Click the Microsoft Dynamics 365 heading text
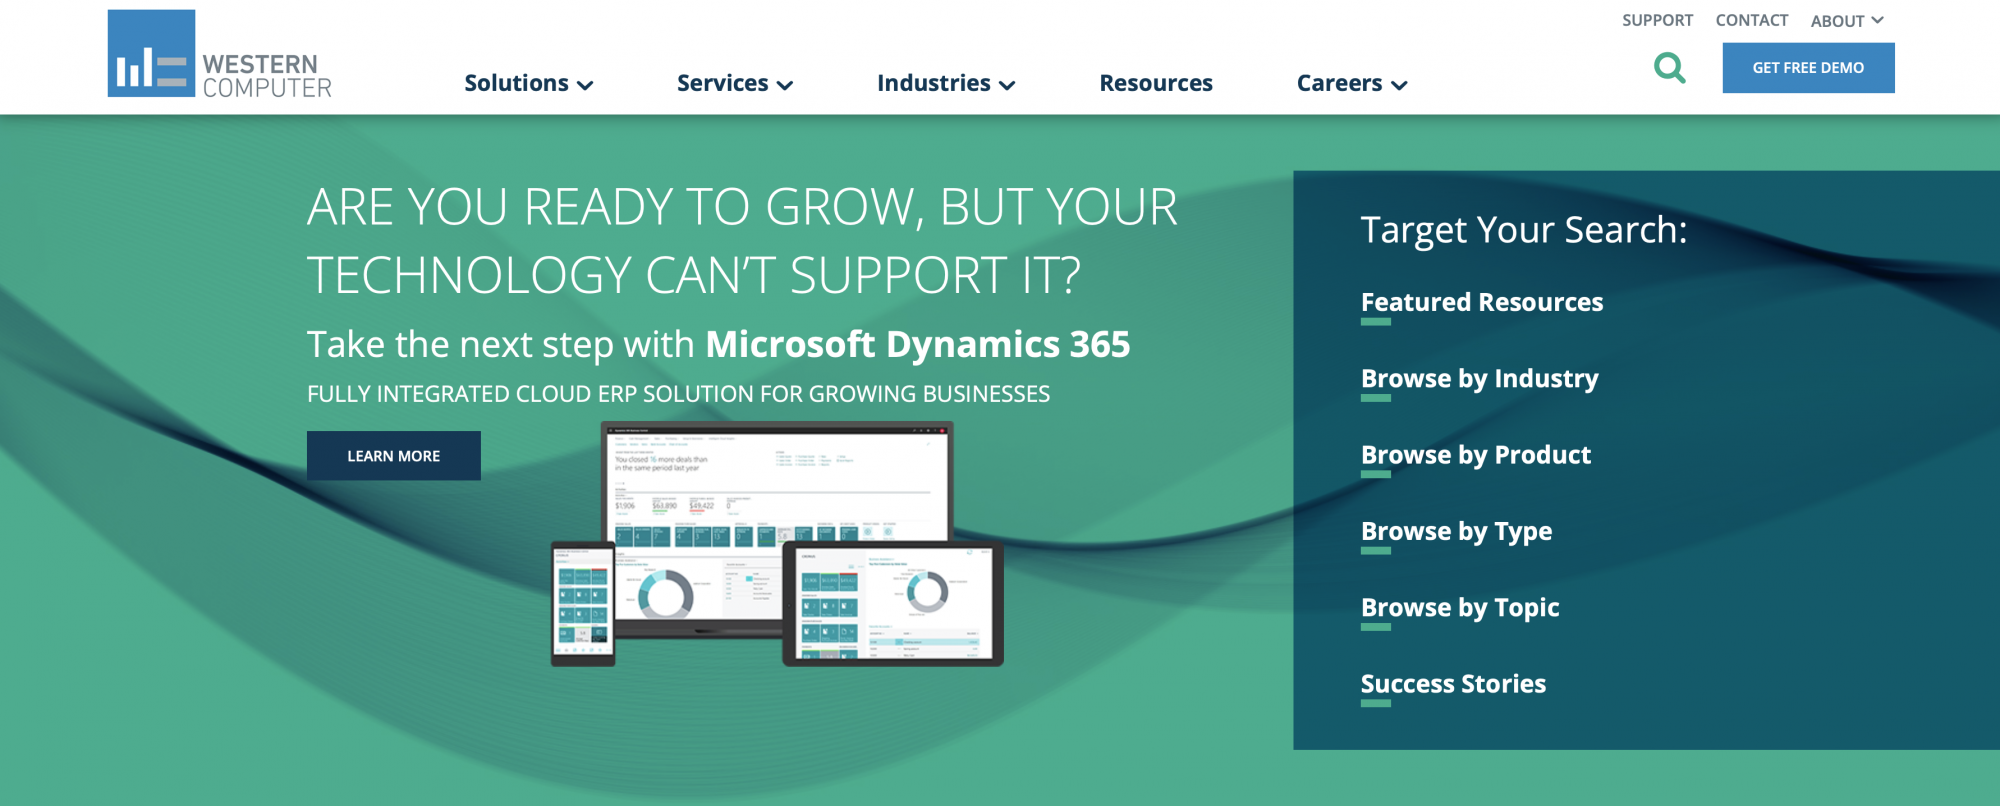Viewport: 2000px width, 806px height. [917, 344]
